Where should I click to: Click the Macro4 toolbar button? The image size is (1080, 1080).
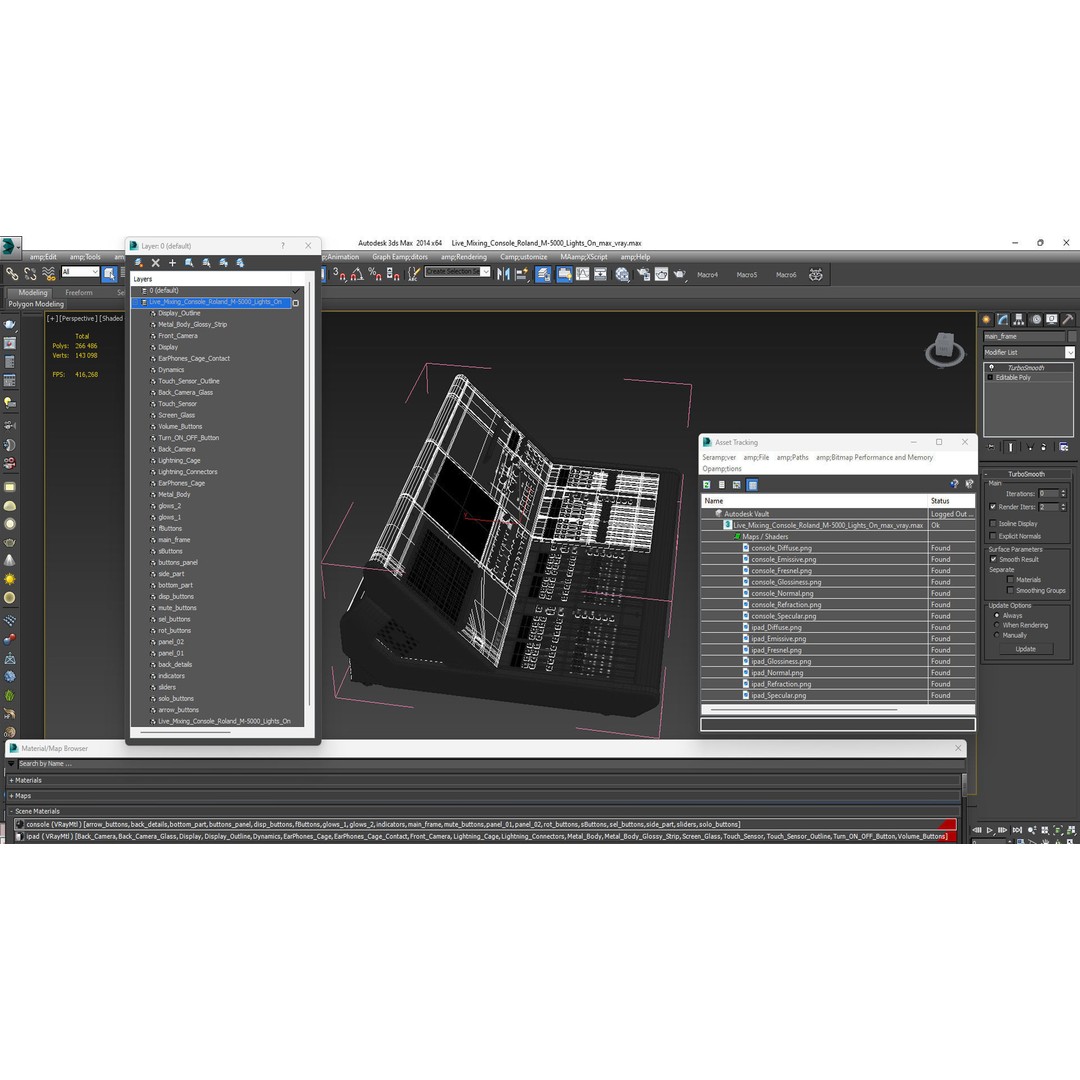[707, 275]
